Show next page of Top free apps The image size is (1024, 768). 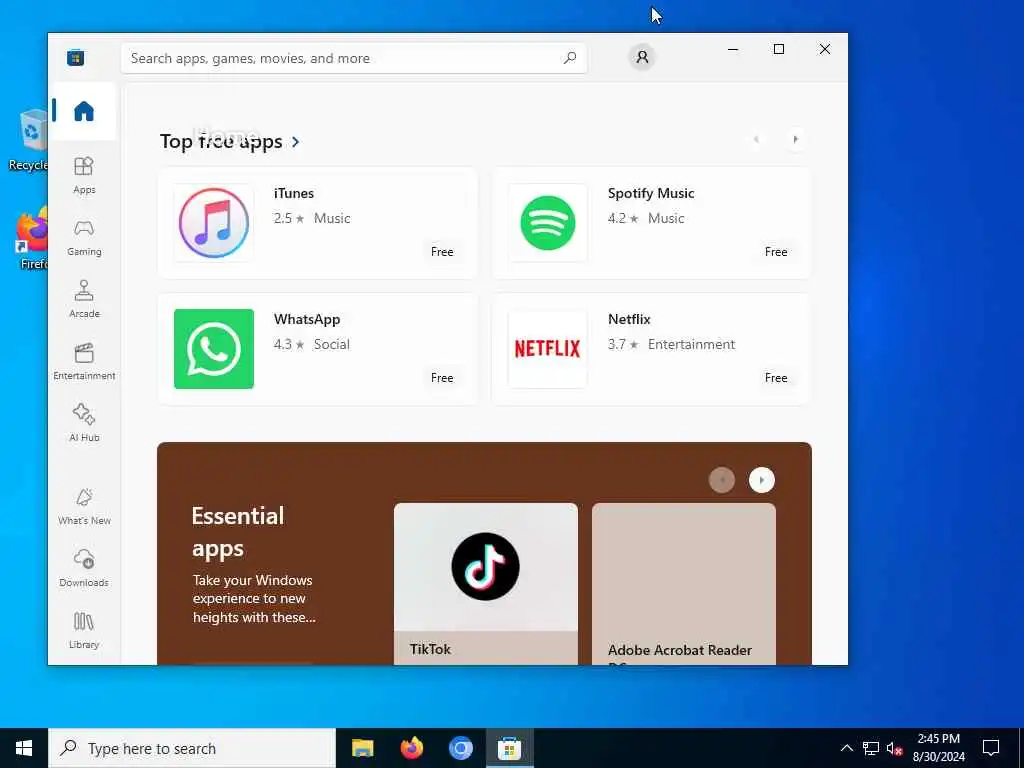point(795,139)
